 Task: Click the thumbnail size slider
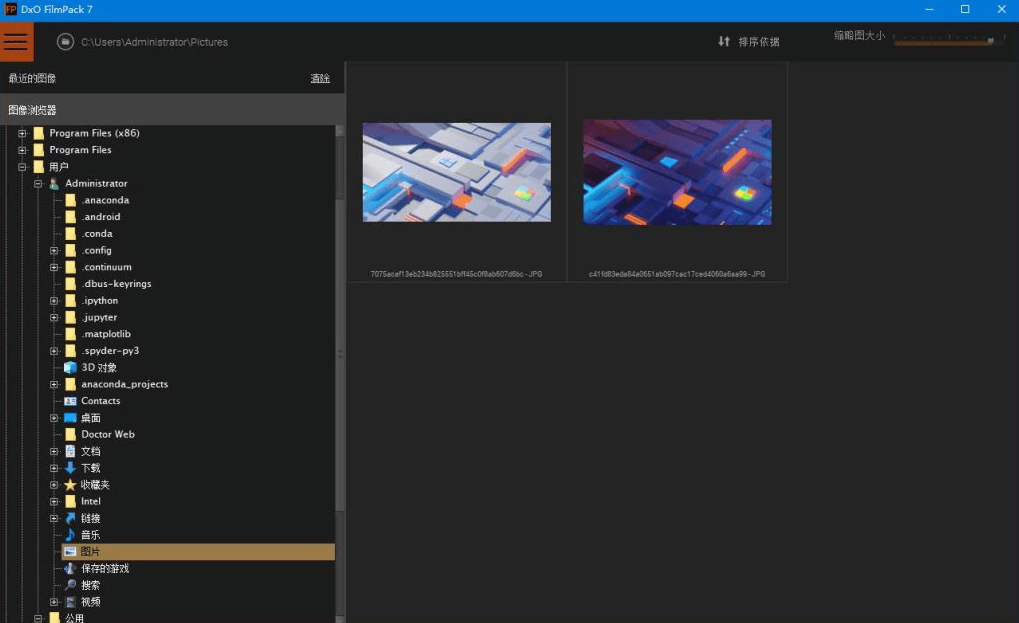[x=947, y=41]
